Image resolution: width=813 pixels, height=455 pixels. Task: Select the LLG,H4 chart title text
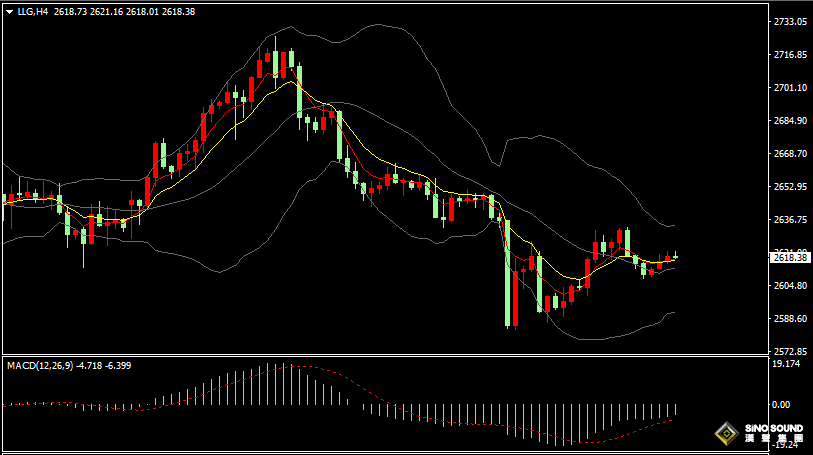click(33, 11)
